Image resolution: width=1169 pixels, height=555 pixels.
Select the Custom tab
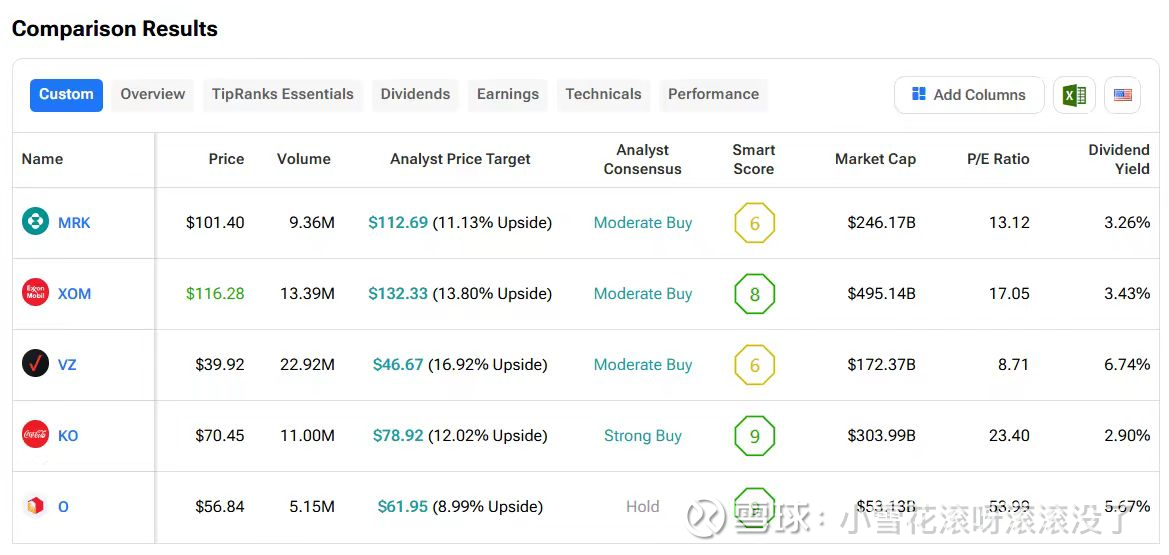66,94
